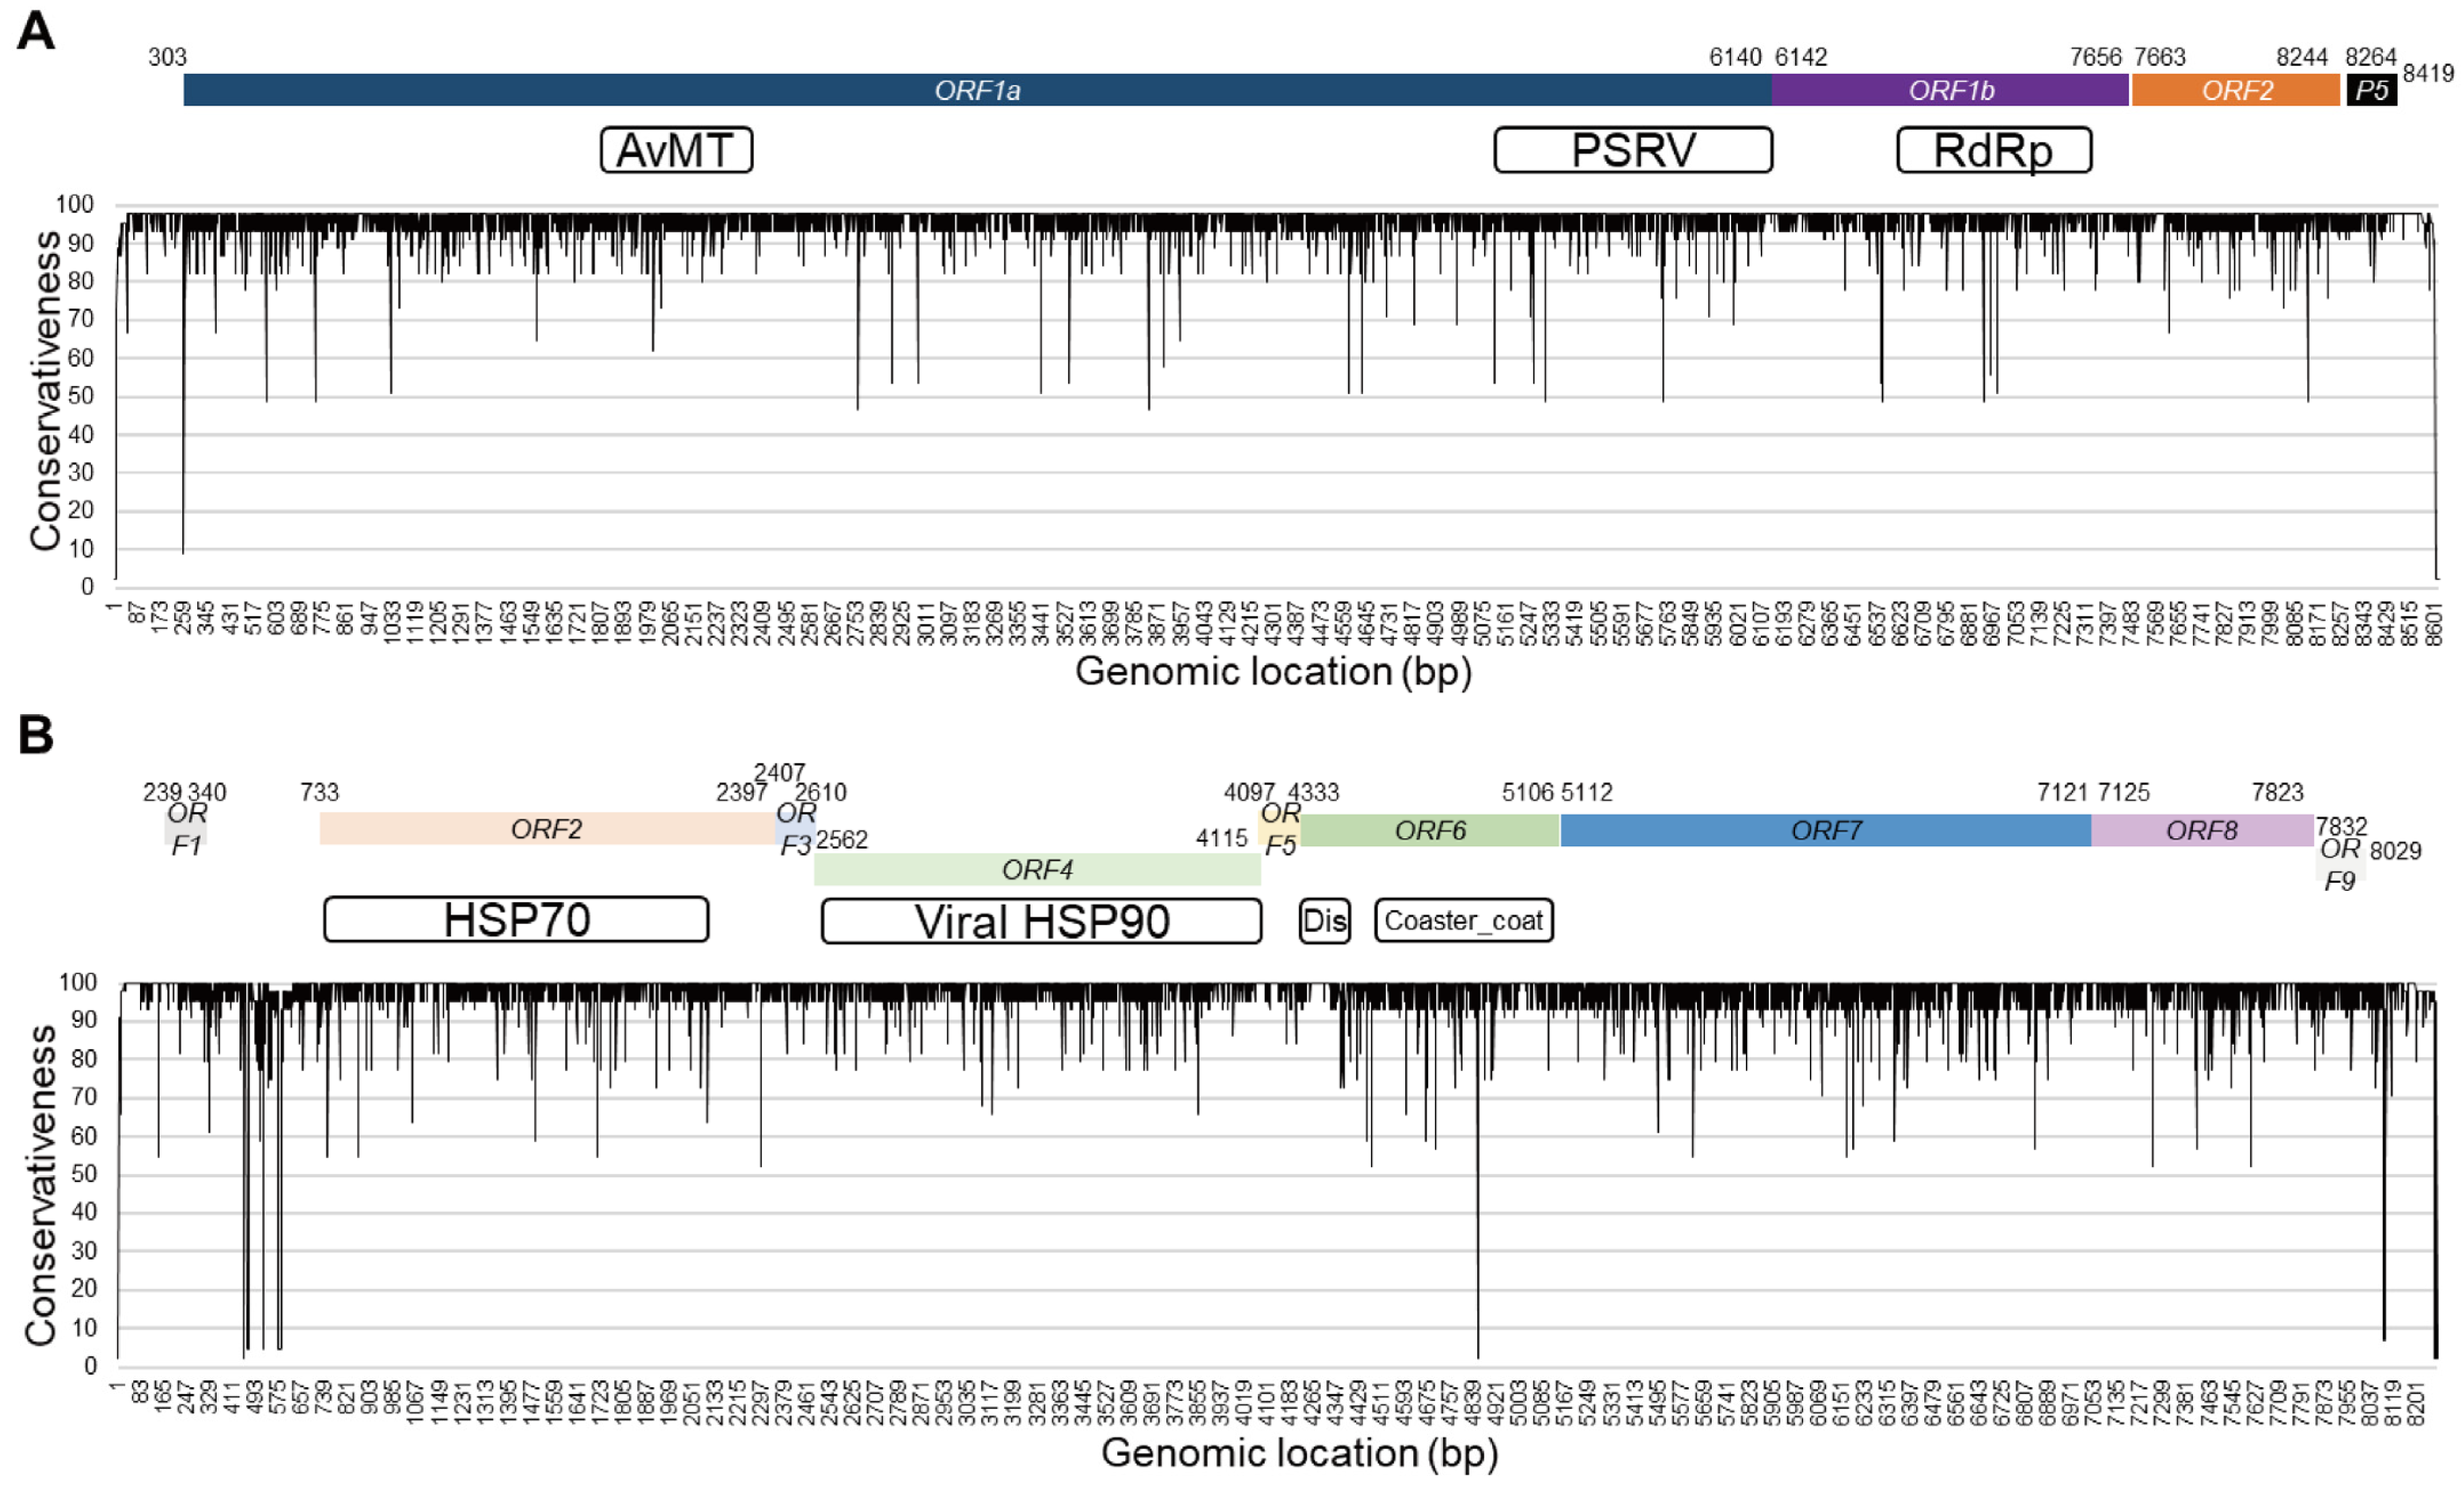Image resolution: width=2464 pixels, height=1485 pixels.
Task: Click the purple ORF1b segment
Action: [1949, 90]
